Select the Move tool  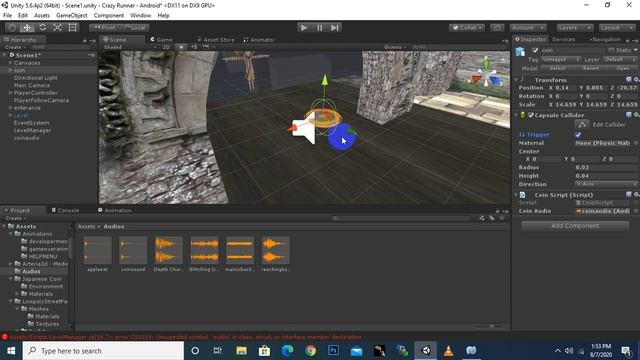coord(27,27)
